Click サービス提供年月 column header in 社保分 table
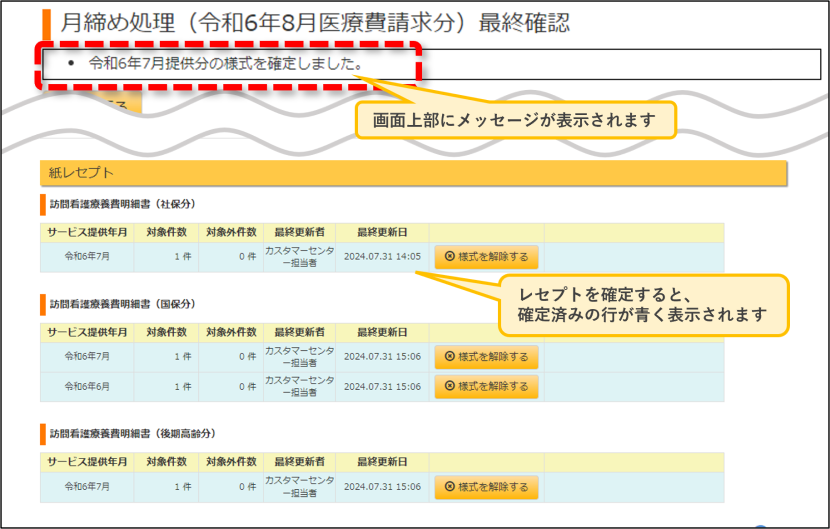This screenshot has width=830, height=529. click(x=87, y=232)
